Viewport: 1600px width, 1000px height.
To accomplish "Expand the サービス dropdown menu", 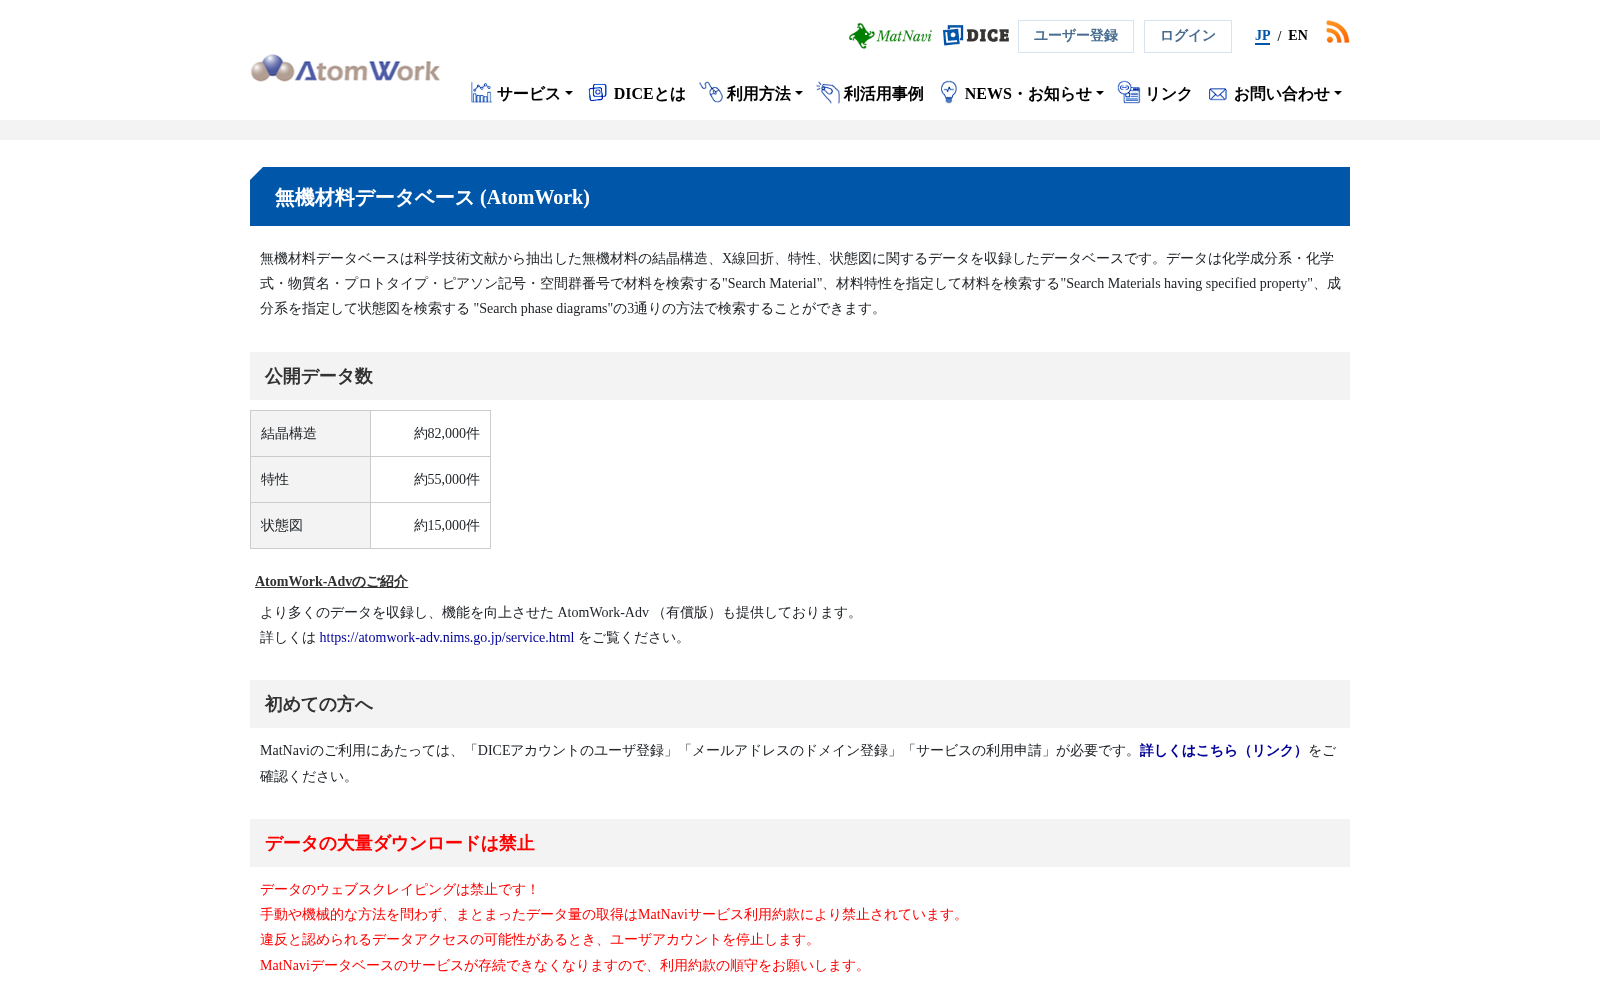I will (x=534, y=94).
